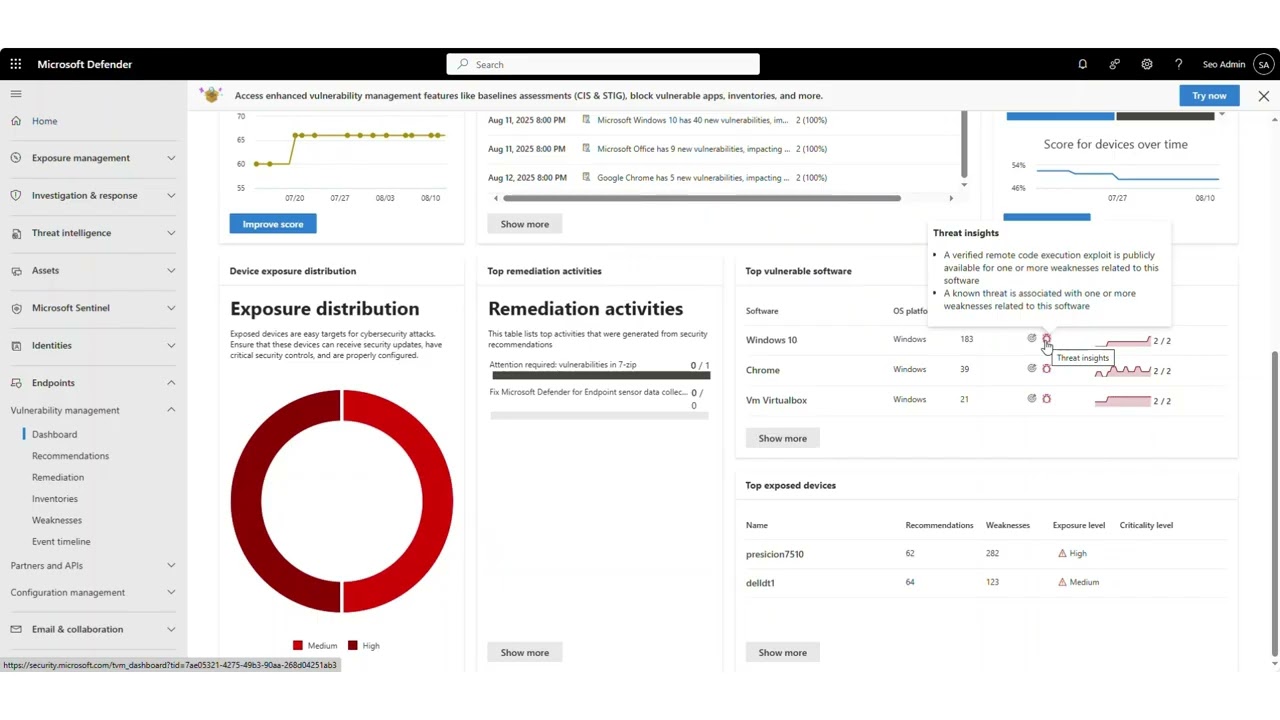1280x720 pixels.
Task: Click the target icon in Windows 10 row
Action: tap(1032, 339)
